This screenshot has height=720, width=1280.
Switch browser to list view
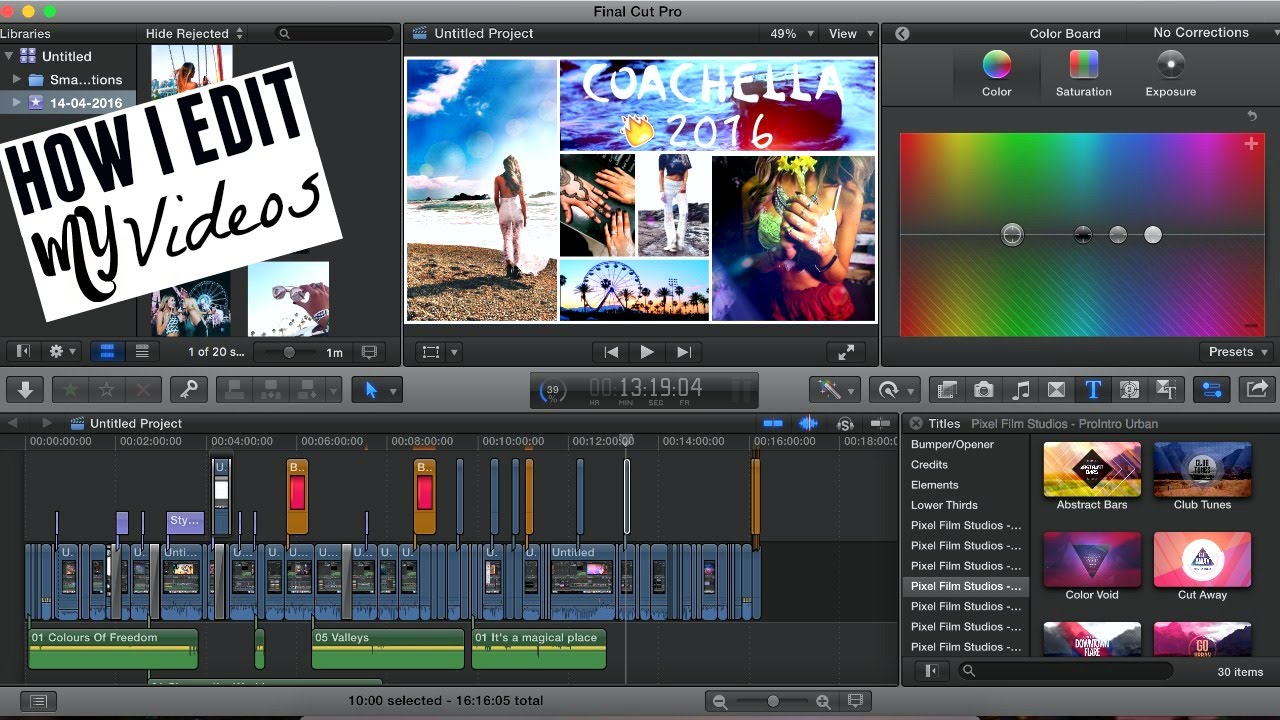pyautogui.click(x=142, y=352)
